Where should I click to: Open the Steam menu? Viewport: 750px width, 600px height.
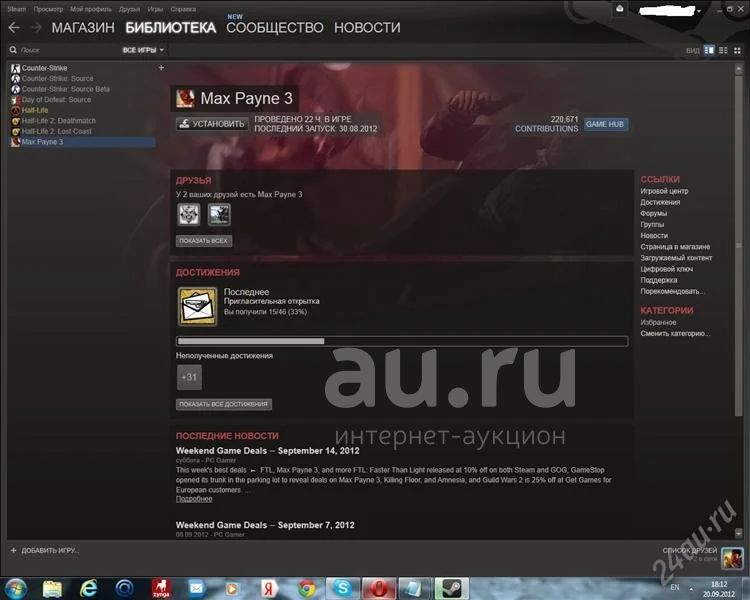[x=17, y=9]
